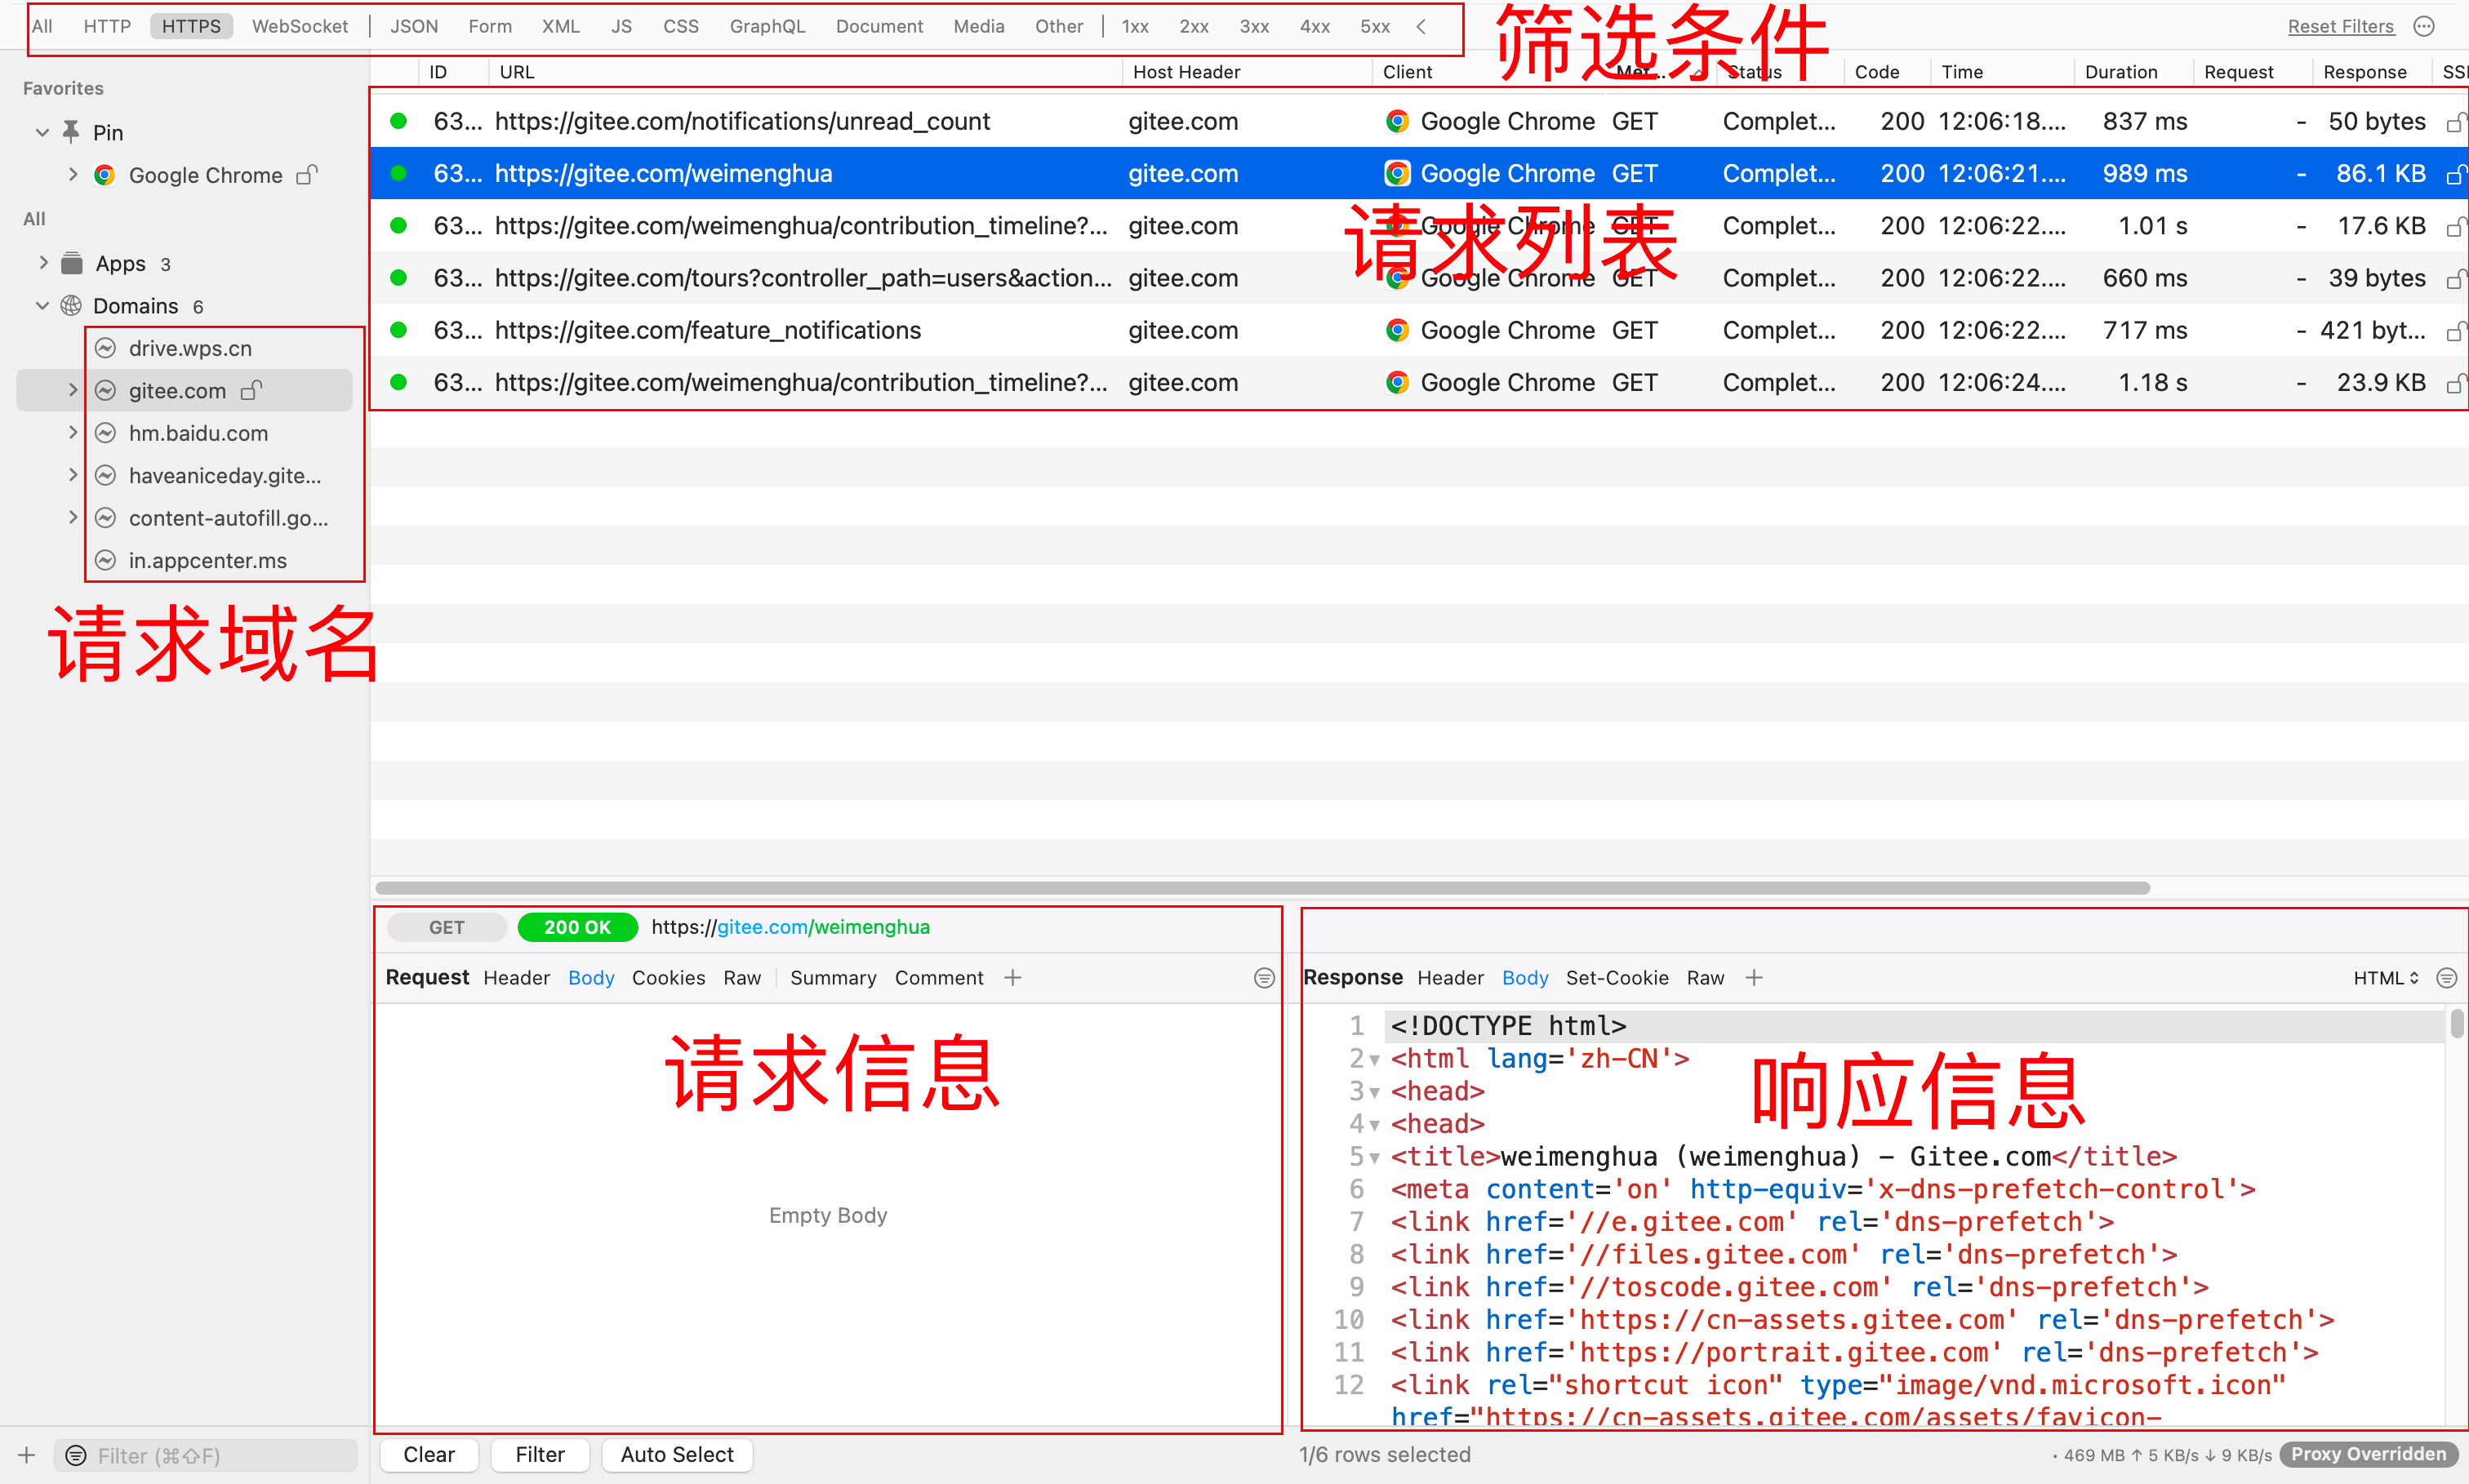Click the lock icon next to gitee.com
Viewport: 2469px width, 1484px height.
(251, 390)
